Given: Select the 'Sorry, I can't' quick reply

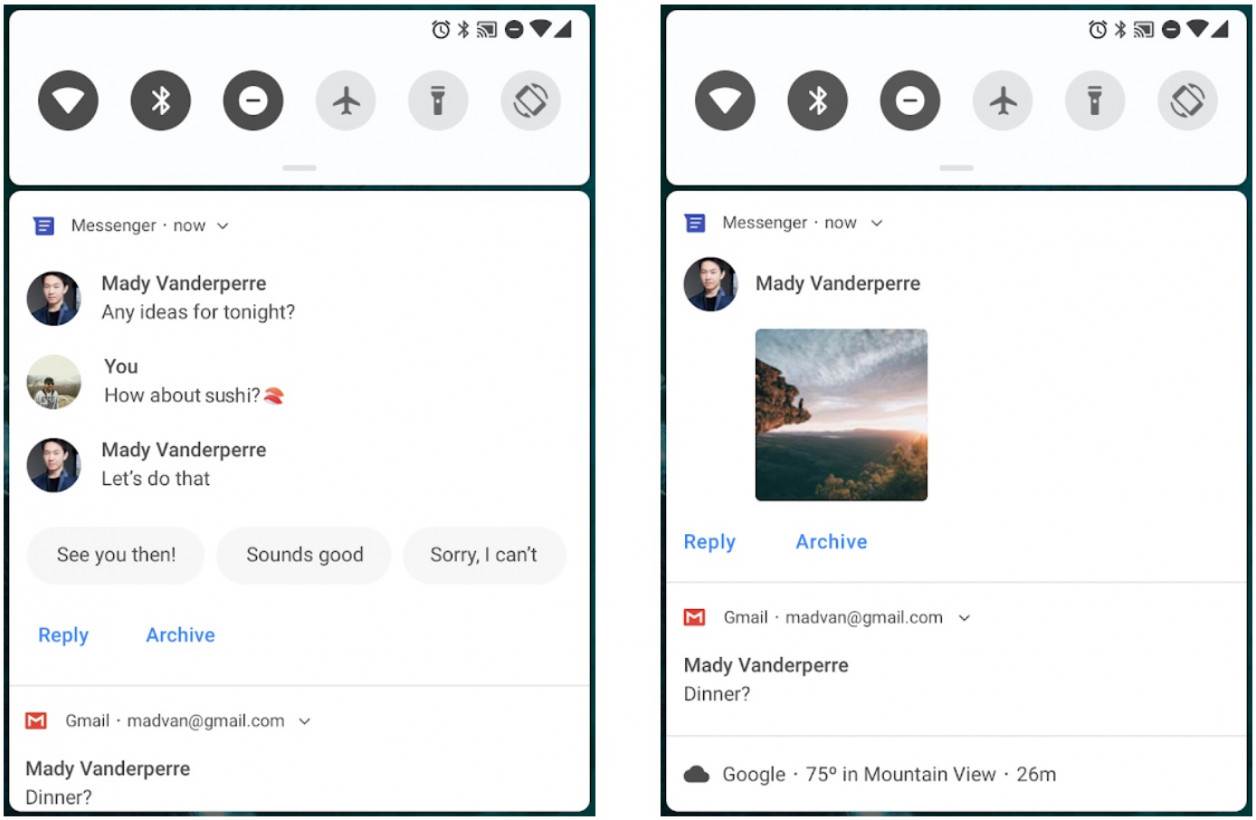Looking at the screenshot, I should [x=484, y=555].
